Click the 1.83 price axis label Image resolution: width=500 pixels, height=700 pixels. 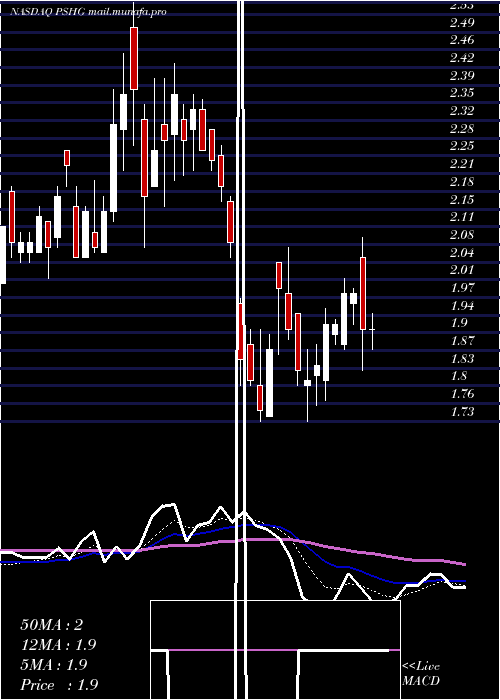[x=462, y=358]
